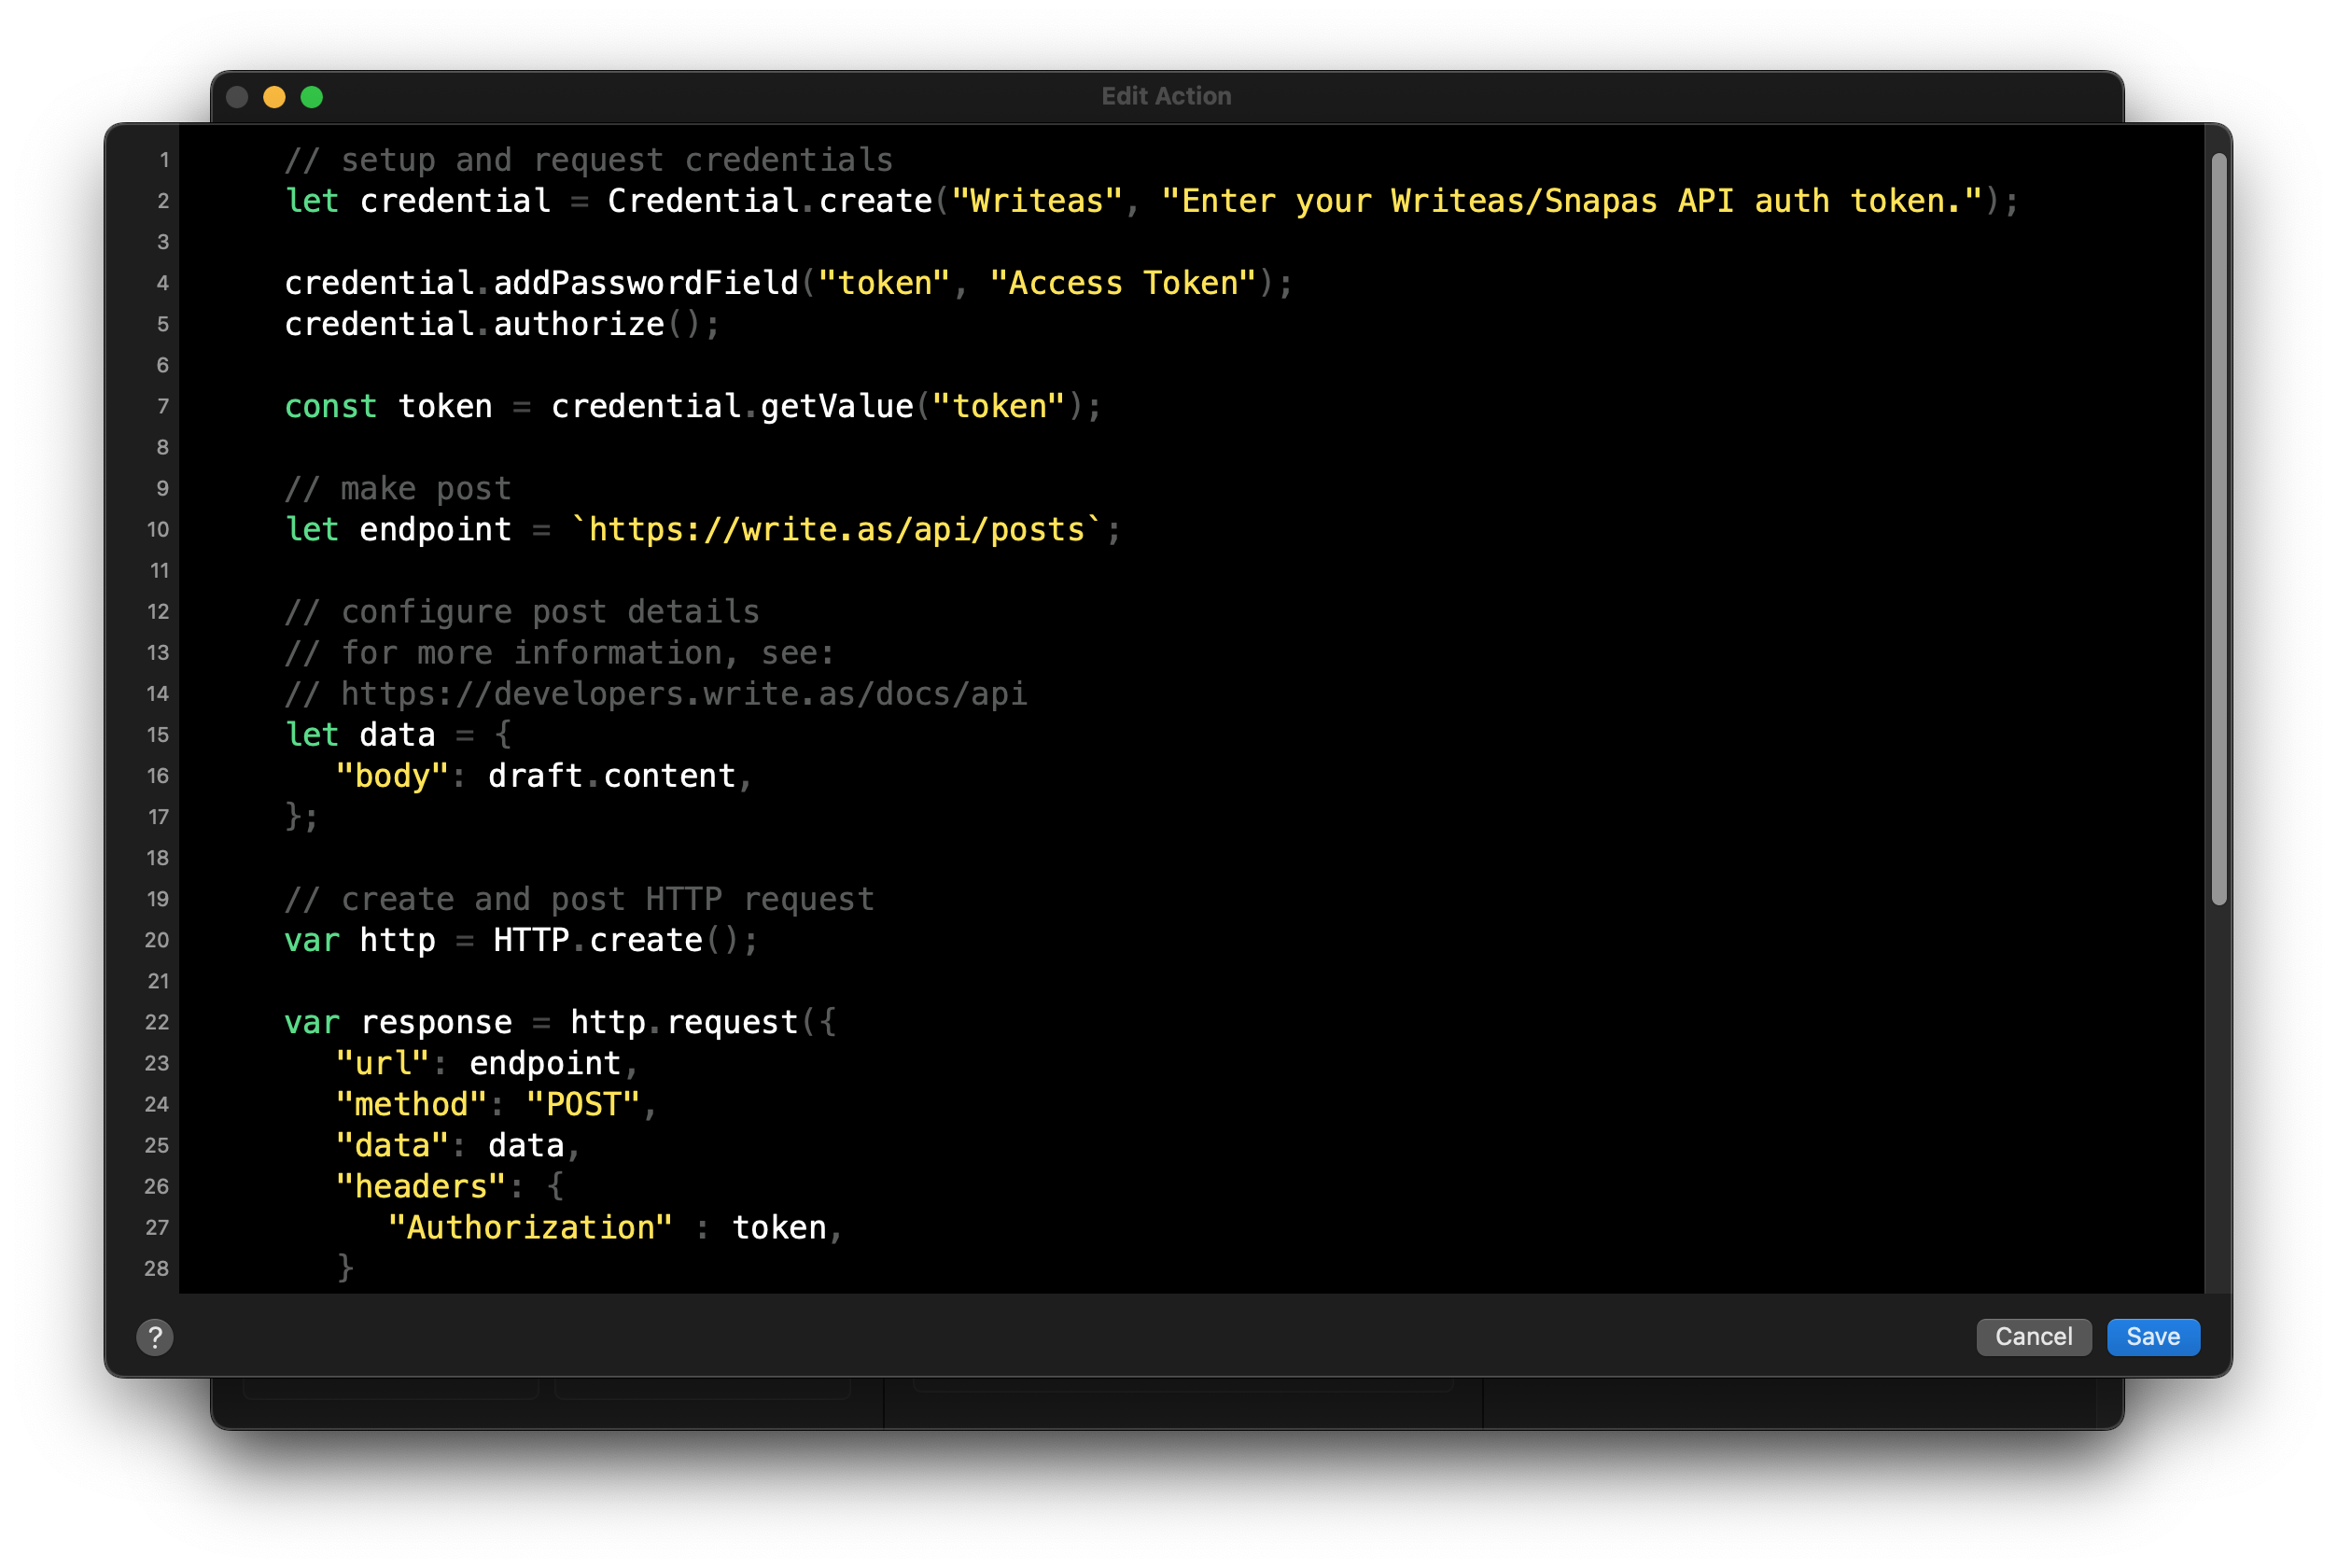This screenshot has width=2337, height=1568.
Task: Click the vertical scrollbar on the right
Action: (x=2222, y=520)
